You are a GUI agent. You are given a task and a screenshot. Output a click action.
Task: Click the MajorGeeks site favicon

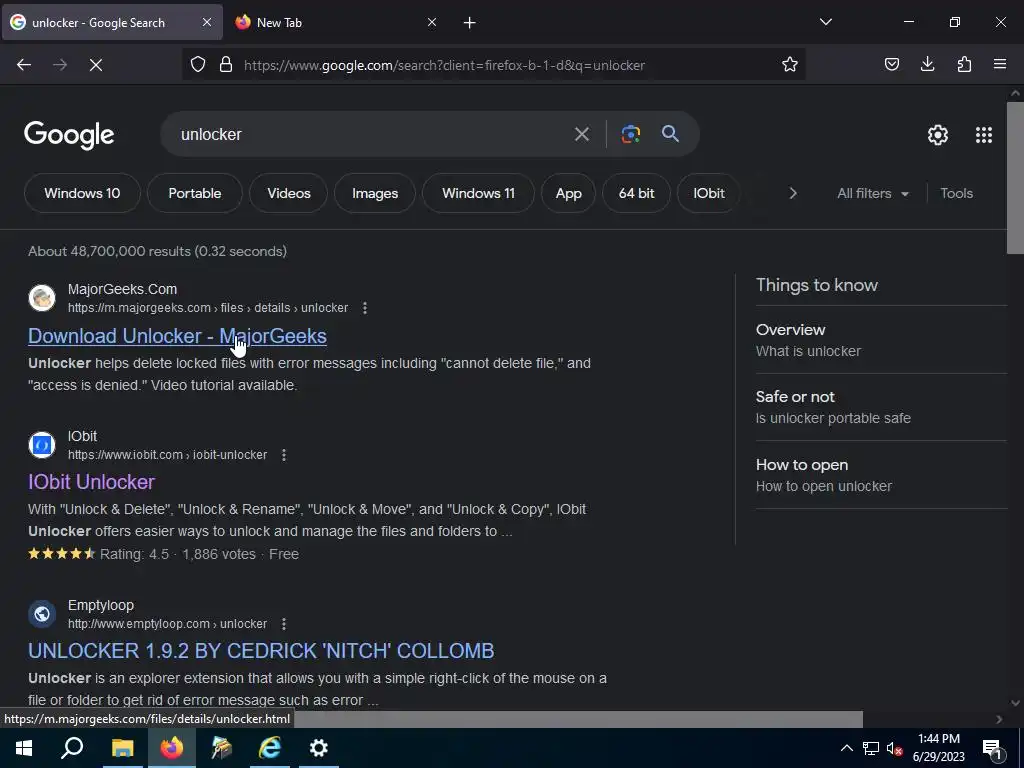pyautogui.click(x=42, y=298)
